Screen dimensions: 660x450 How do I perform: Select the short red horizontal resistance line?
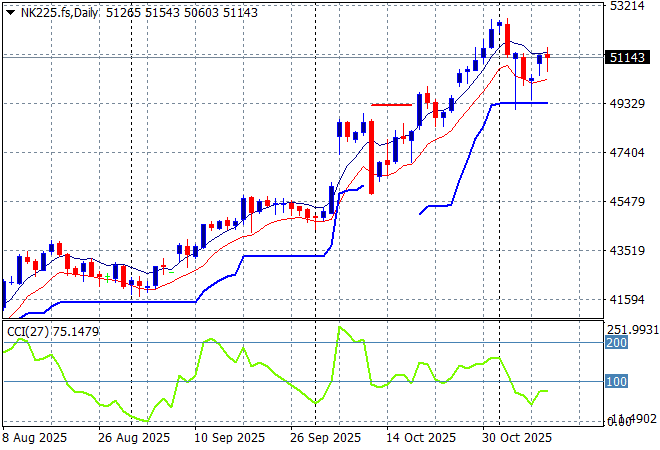(x=392, y=104)
